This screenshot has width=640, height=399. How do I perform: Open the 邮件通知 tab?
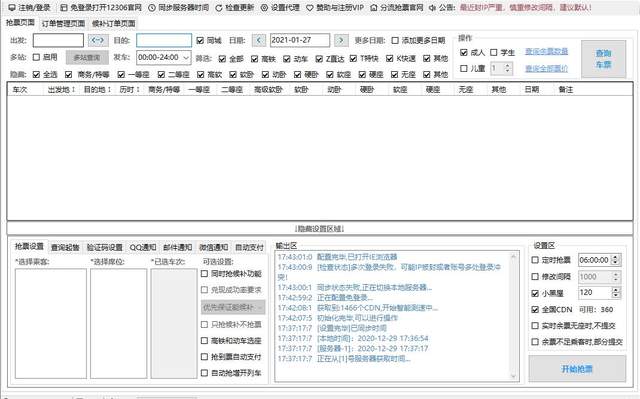point(178,247)
